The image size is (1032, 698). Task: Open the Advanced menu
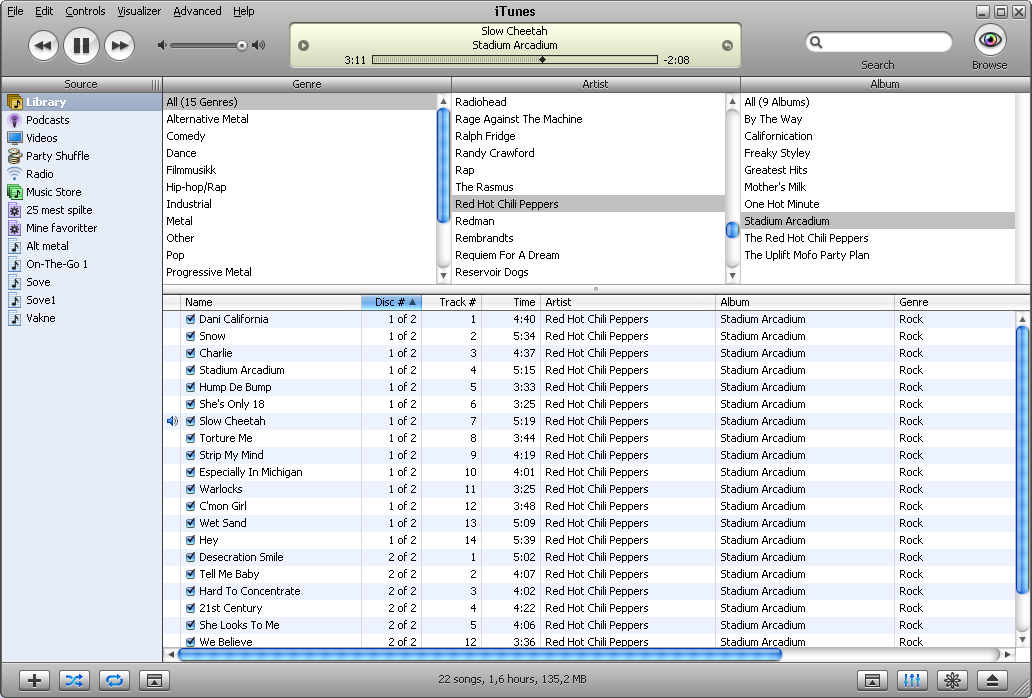click(x=197, y=11)
